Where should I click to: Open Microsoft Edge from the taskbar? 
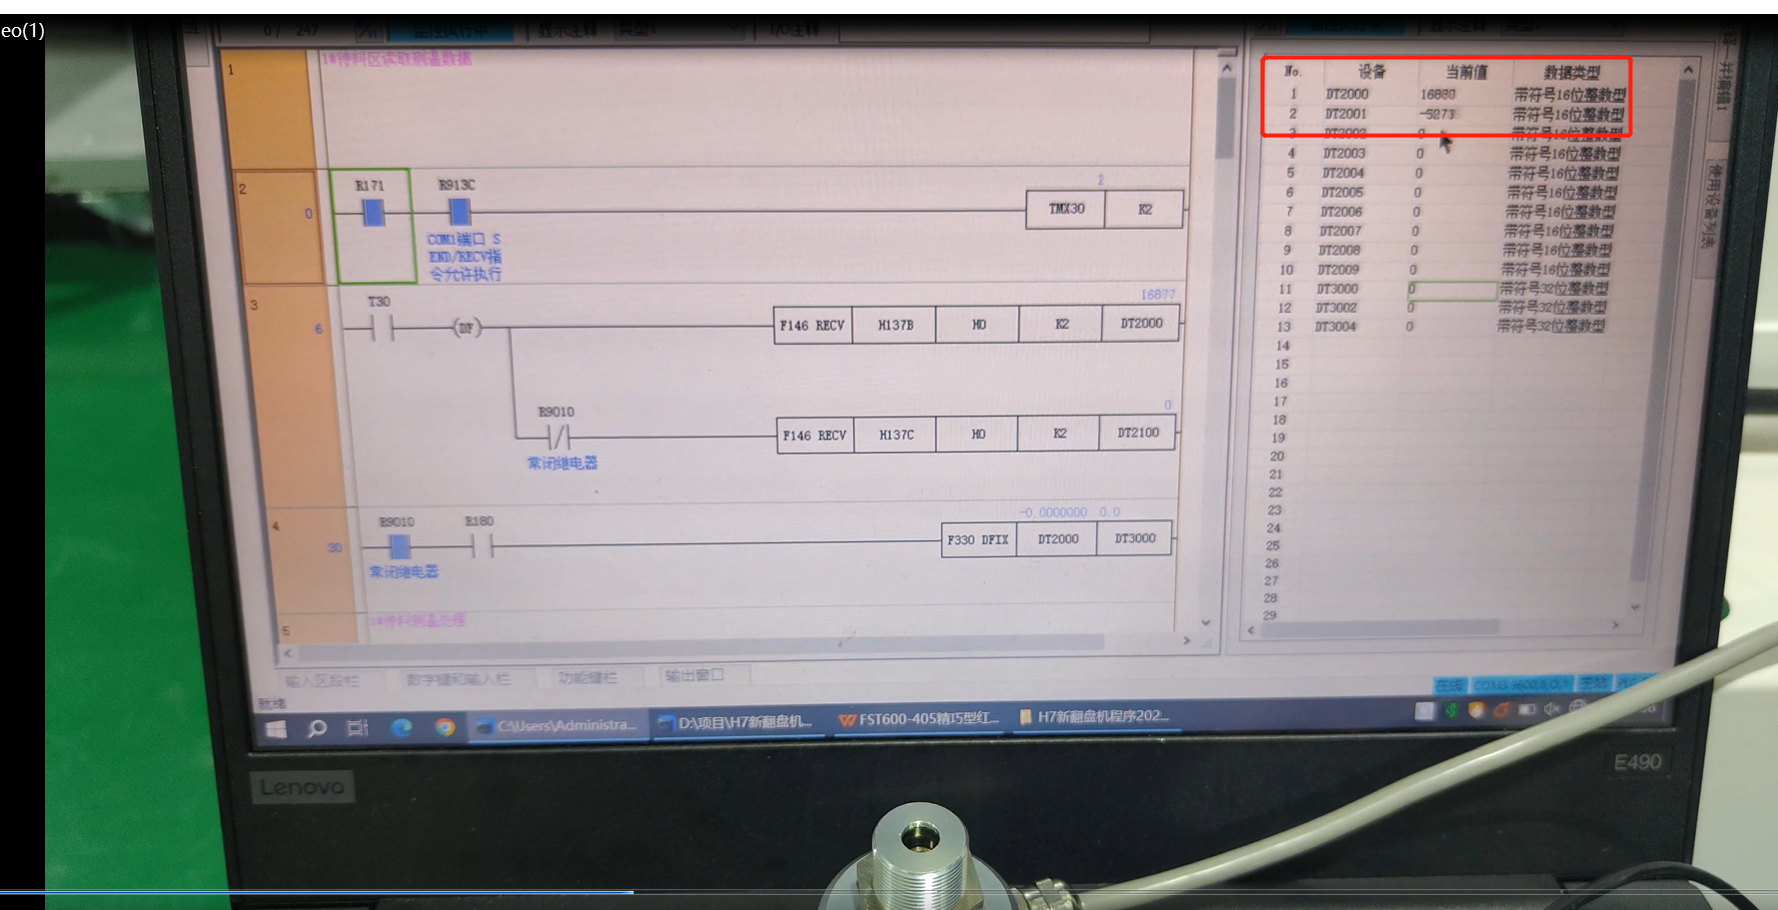point(401,727)
